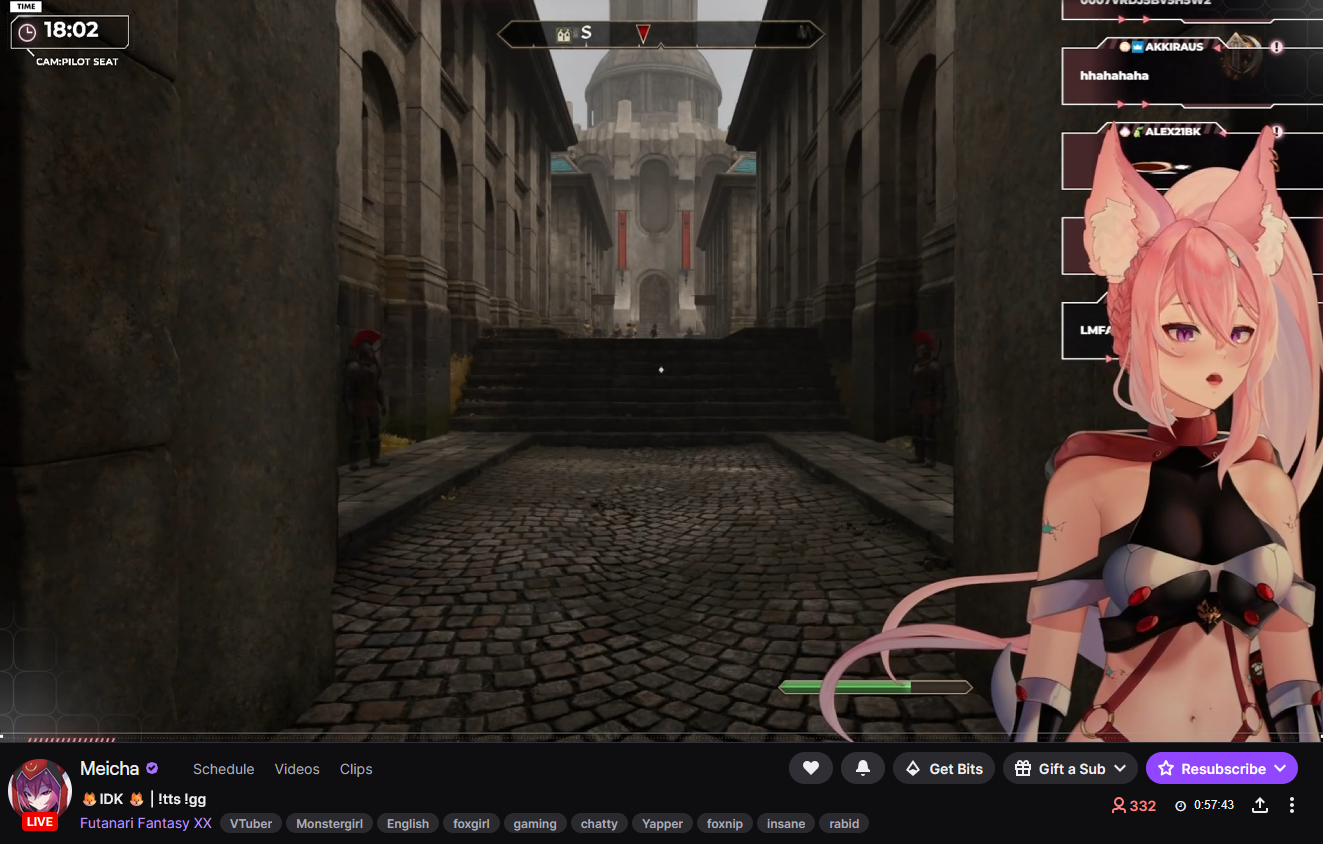Click the Get Bits button
Viewport: 1323px width, 844px height.
pyautogui.click(x=944, y=768)
